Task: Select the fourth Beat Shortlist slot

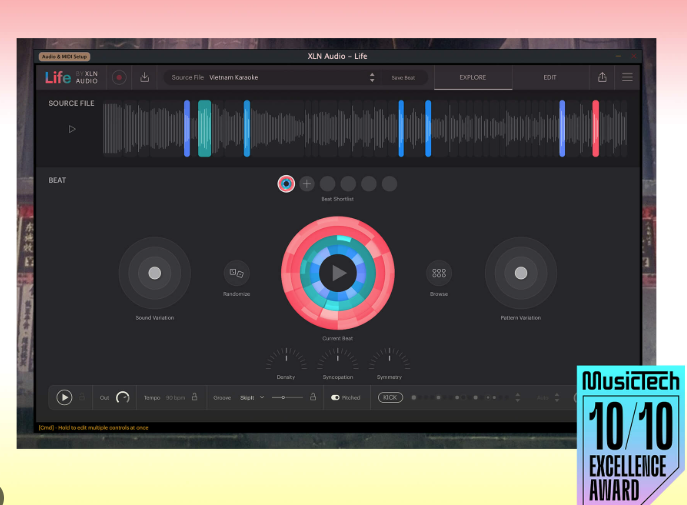Action: pyautogui.click(x=348, y=184)
